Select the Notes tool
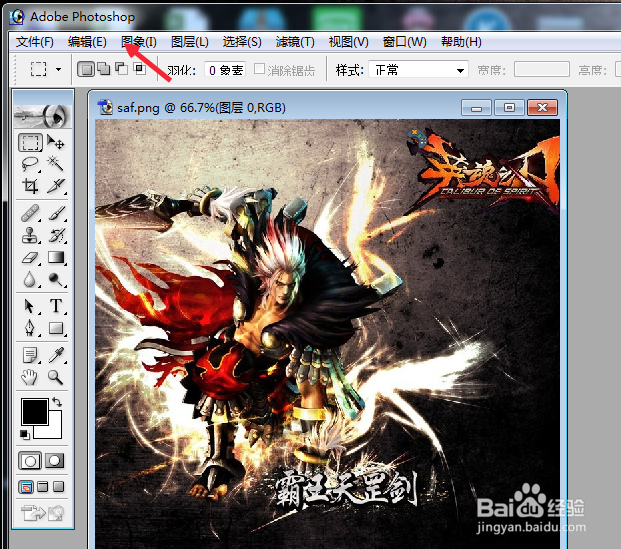Screen dimensions: 621x549 (30, 355)
